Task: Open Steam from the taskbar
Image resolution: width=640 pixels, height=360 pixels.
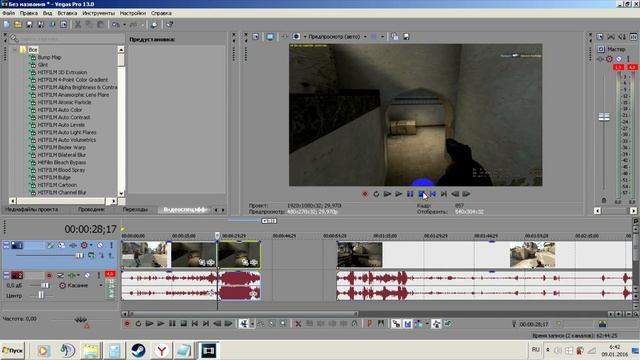Action: [138, 351]
